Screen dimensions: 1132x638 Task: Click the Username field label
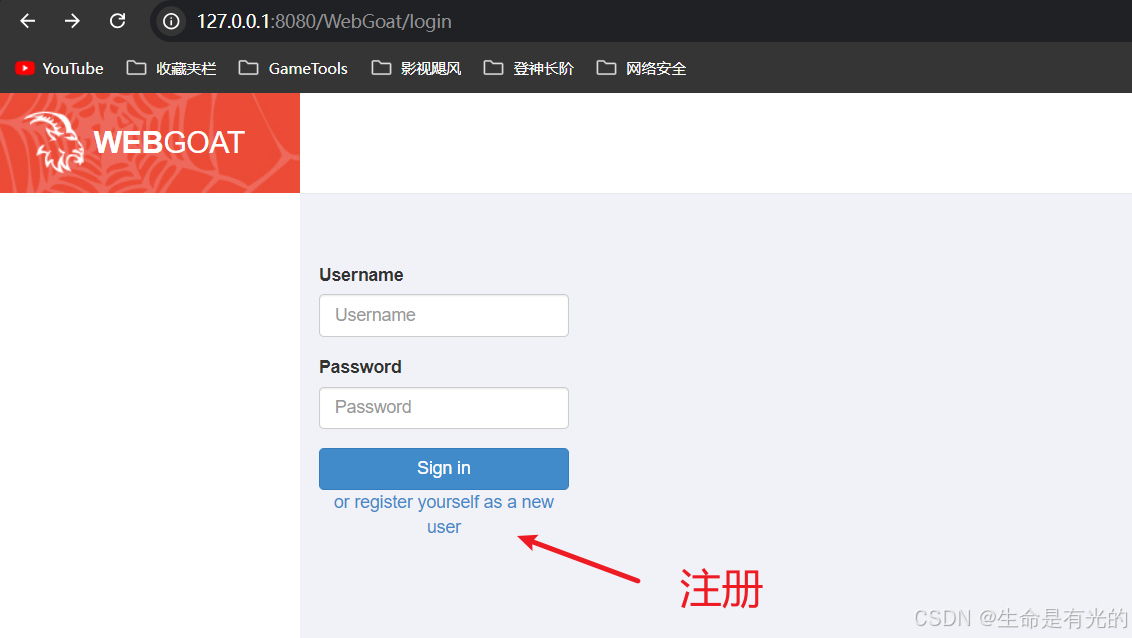(361, 275)
